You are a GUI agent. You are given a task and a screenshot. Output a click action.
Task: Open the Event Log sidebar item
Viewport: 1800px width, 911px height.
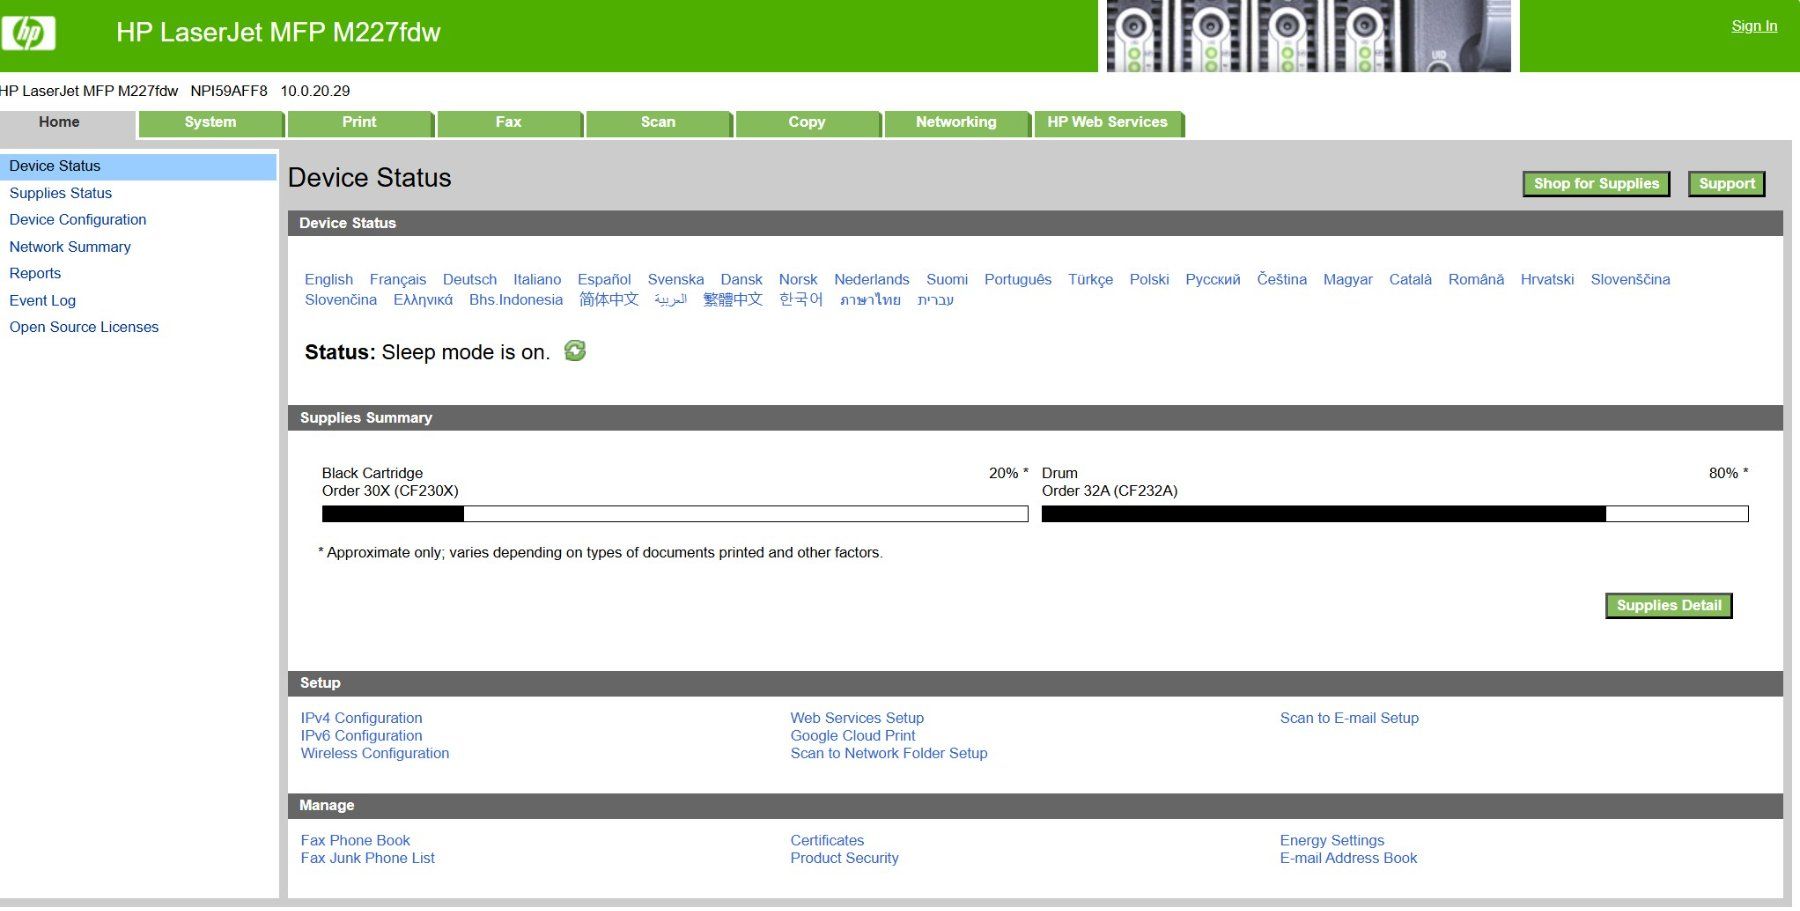[42, 301]
